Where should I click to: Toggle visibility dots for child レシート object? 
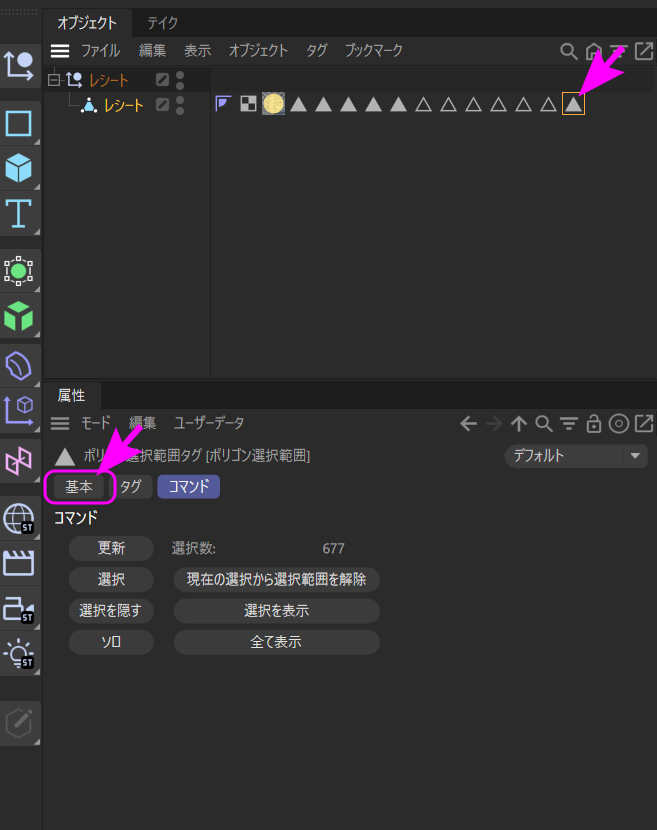coord(180,104)
